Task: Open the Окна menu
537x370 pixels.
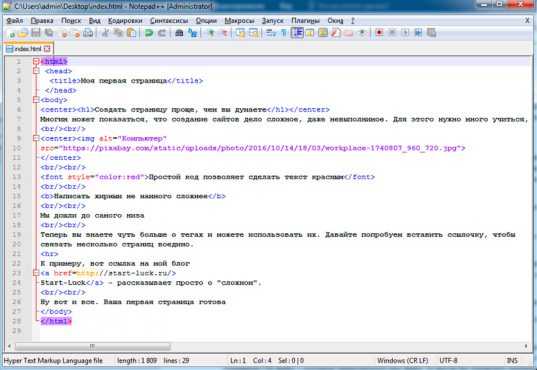Action: tap(335, 21)
